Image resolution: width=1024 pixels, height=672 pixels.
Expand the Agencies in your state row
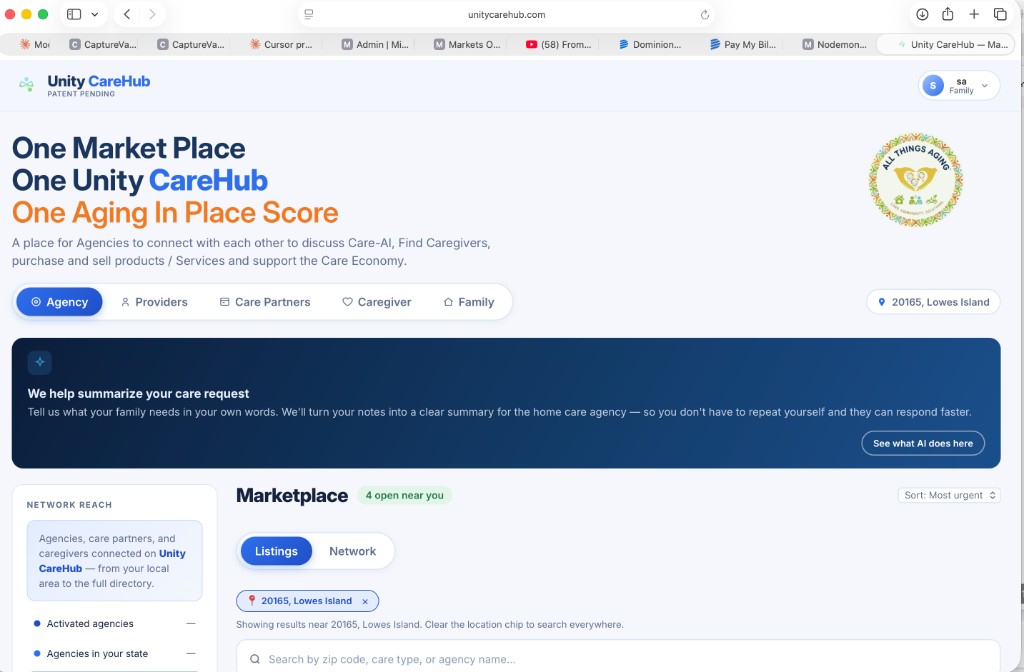[x=114, y=654]
